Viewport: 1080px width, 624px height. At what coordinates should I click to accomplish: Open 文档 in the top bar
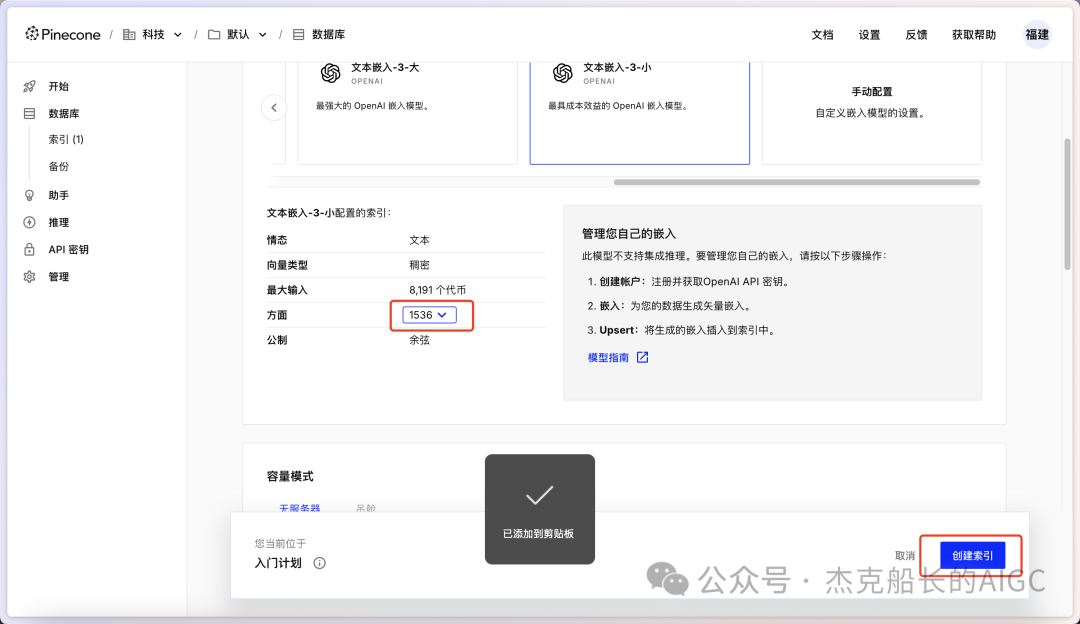click(822, 34)
